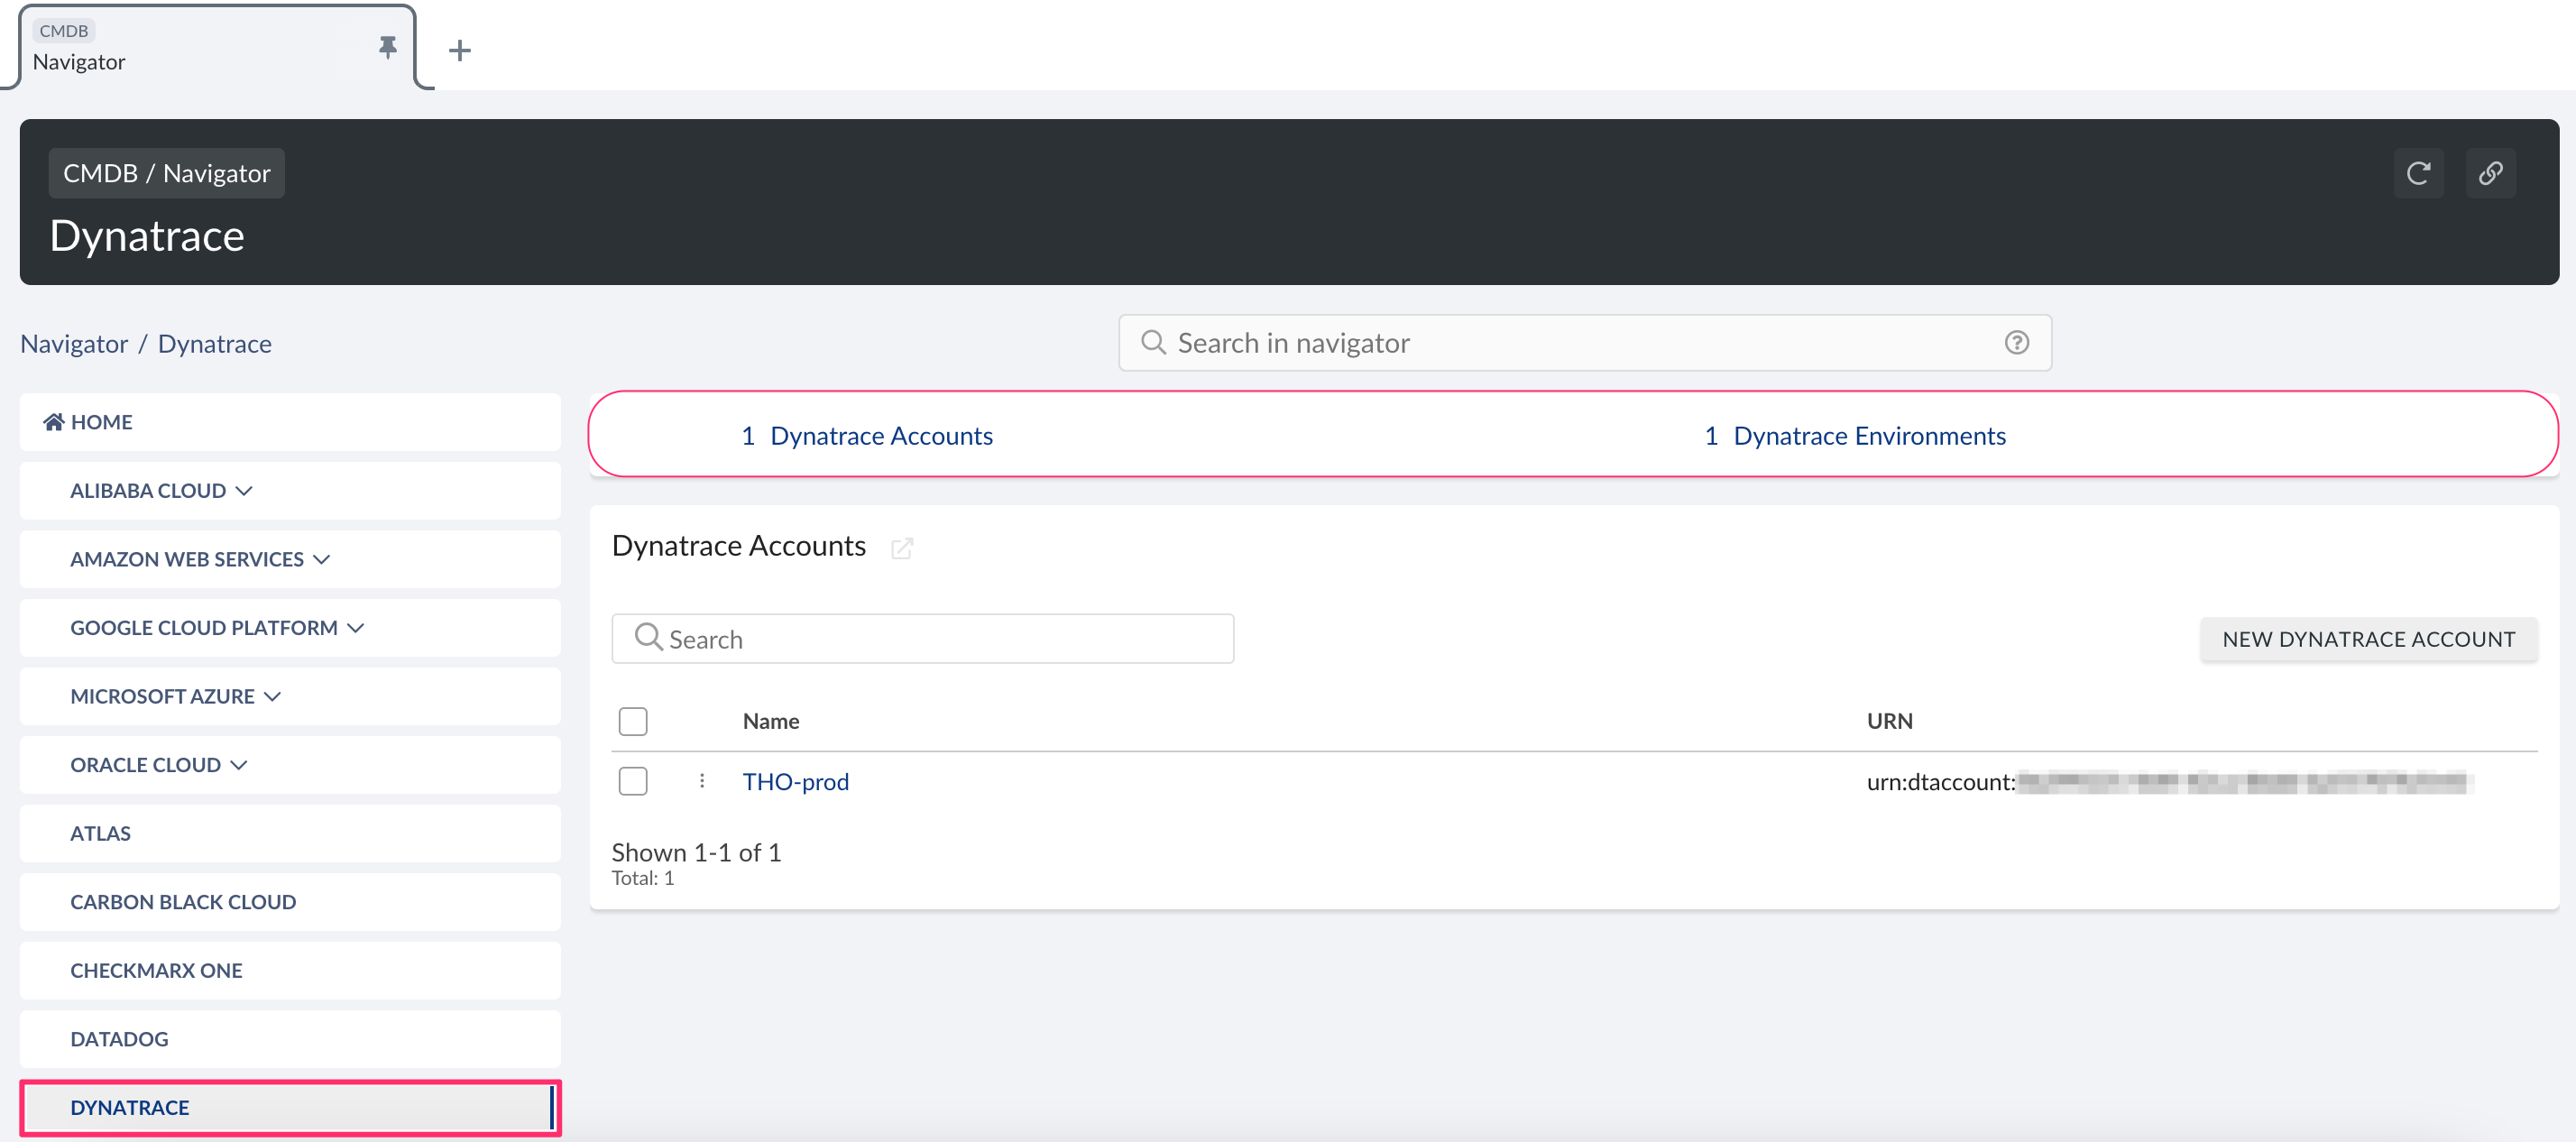The image size is (2576, 1142).
Task: Open the kebab menu for THO-prod
Action: click(x=701, y=781)
